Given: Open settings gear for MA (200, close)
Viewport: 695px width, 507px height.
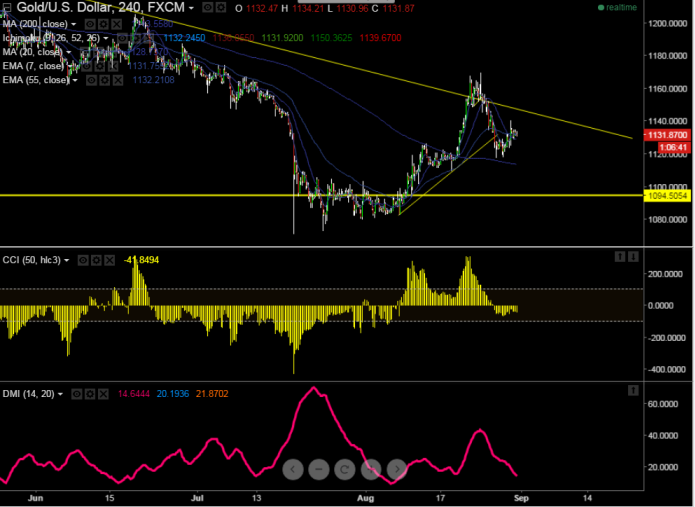Looking at the screenshot, I should pos(103,24).
